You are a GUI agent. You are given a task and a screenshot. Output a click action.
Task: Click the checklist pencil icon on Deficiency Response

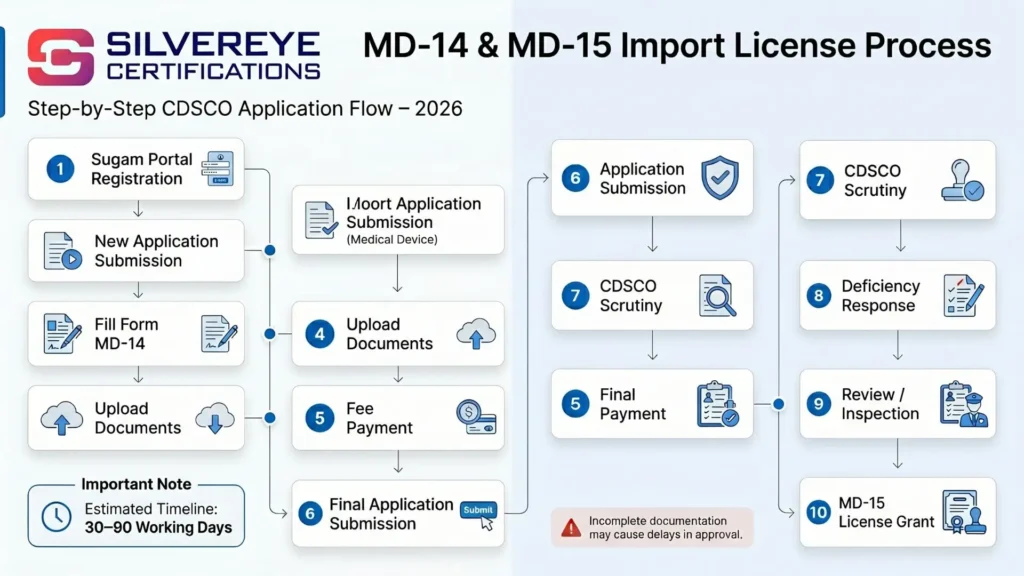pyautogui.click(x=963, y=296)
